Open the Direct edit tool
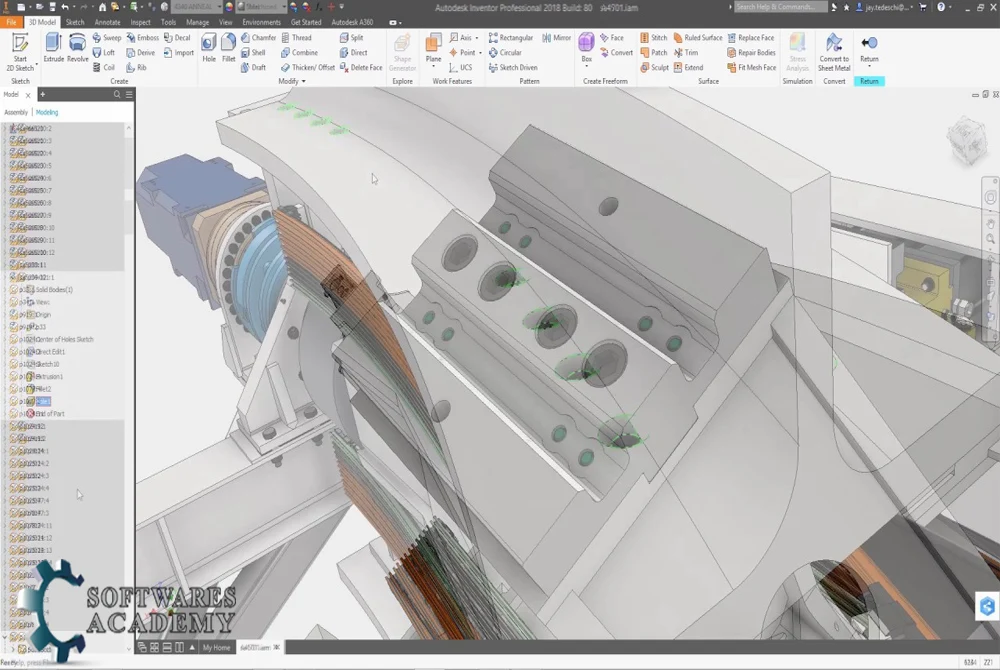The height and width of the screenshot is (670, 1000). click(353, 53)
